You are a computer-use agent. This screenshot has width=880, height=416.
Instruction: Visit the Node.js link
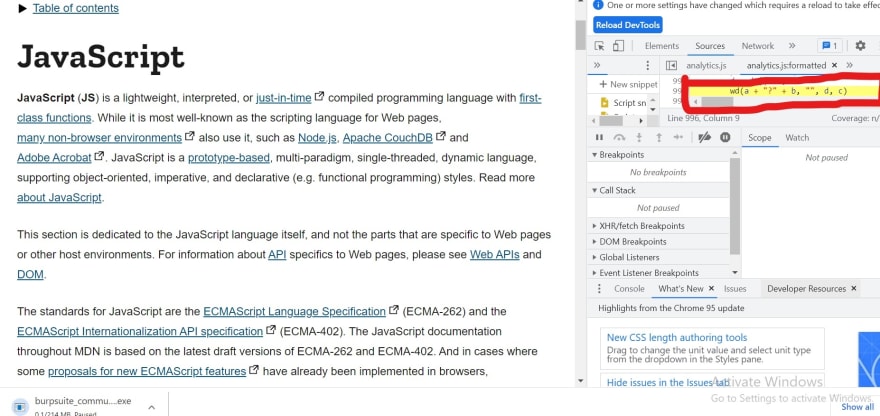coord(317,138)
